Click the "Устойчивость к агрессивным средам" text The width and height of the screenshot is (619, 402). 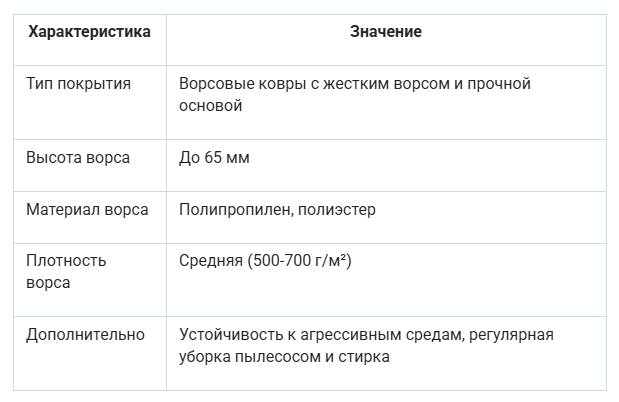tap(308, 335)
